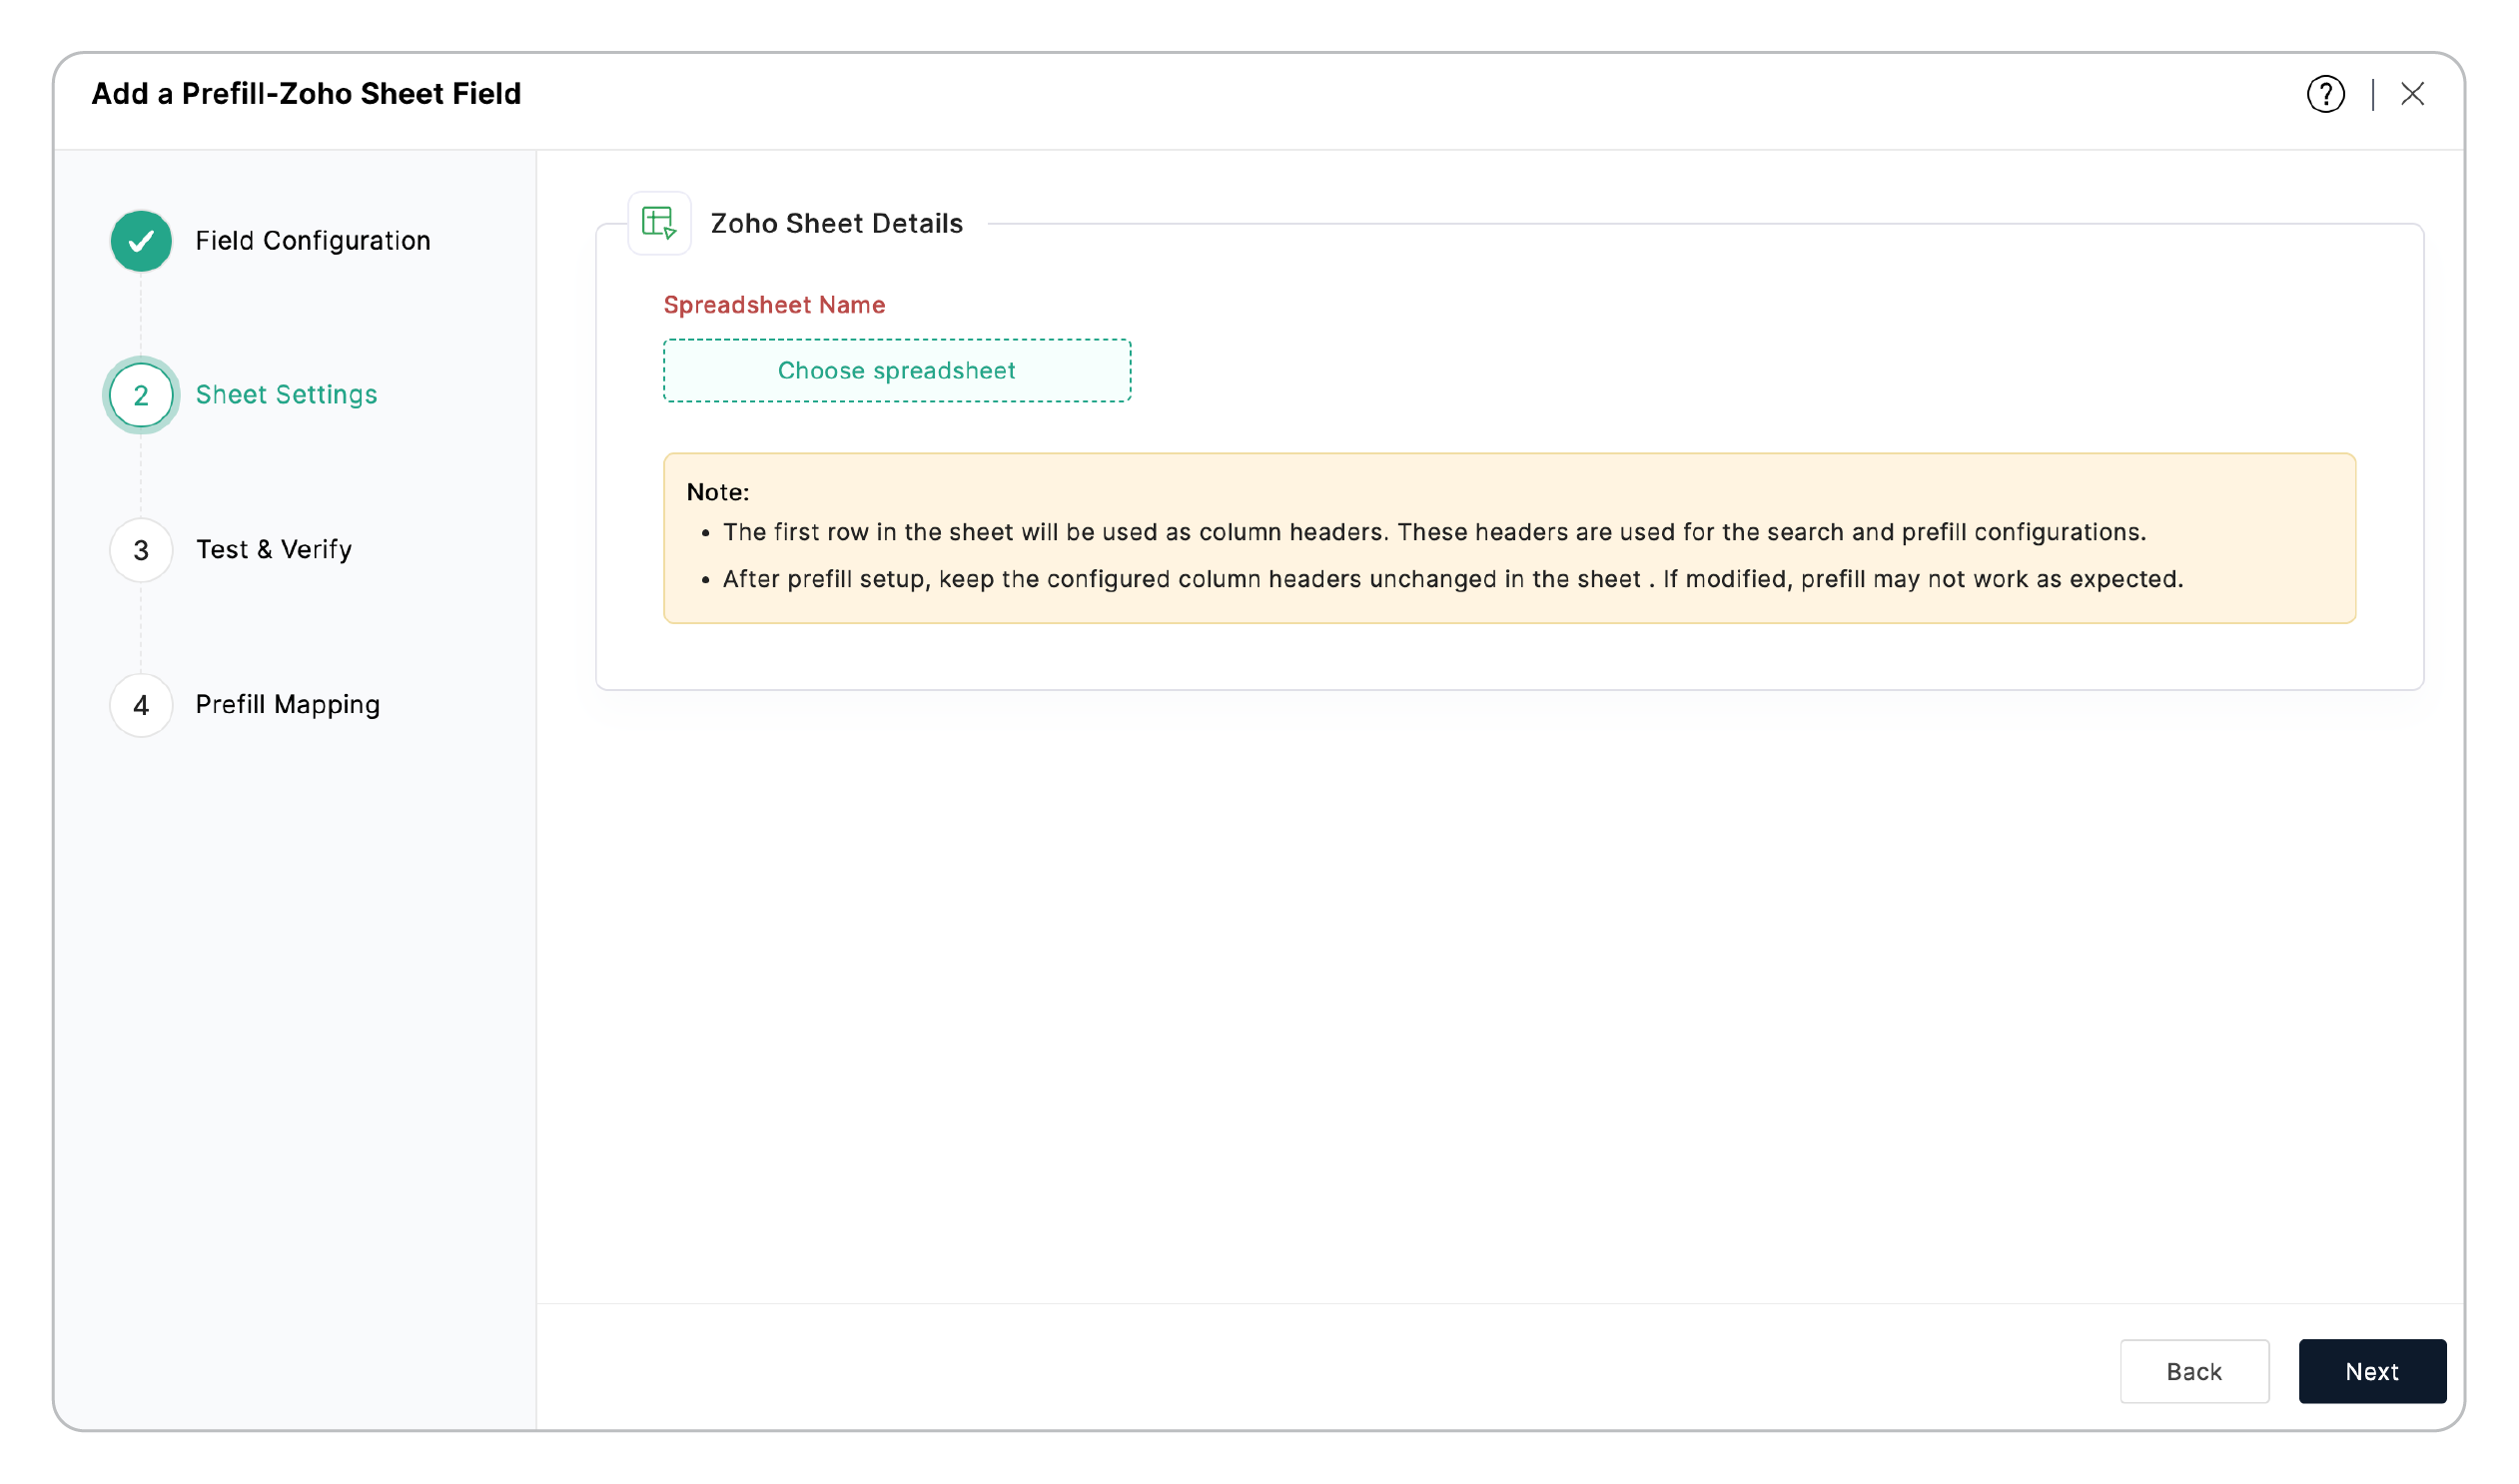Screen dimensions: 2519x1484
Task: Click the "Note:" heading text
Action: [x=718, y=492]
